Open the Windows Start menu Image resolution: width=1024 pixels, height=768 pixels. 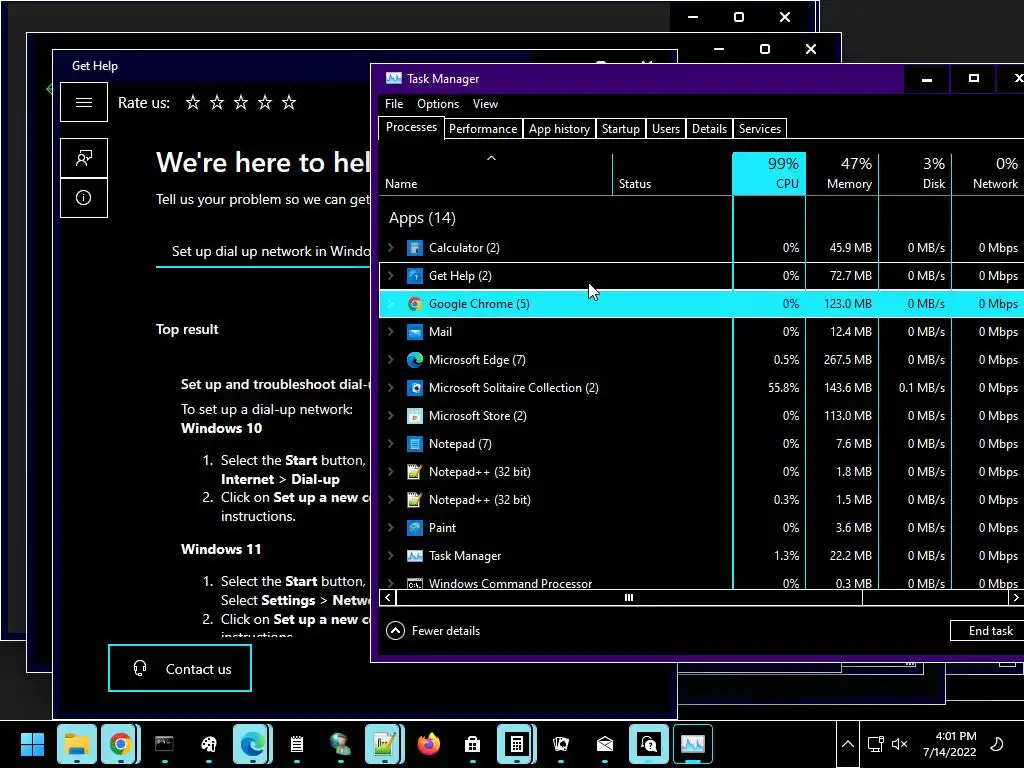point(32,744)
